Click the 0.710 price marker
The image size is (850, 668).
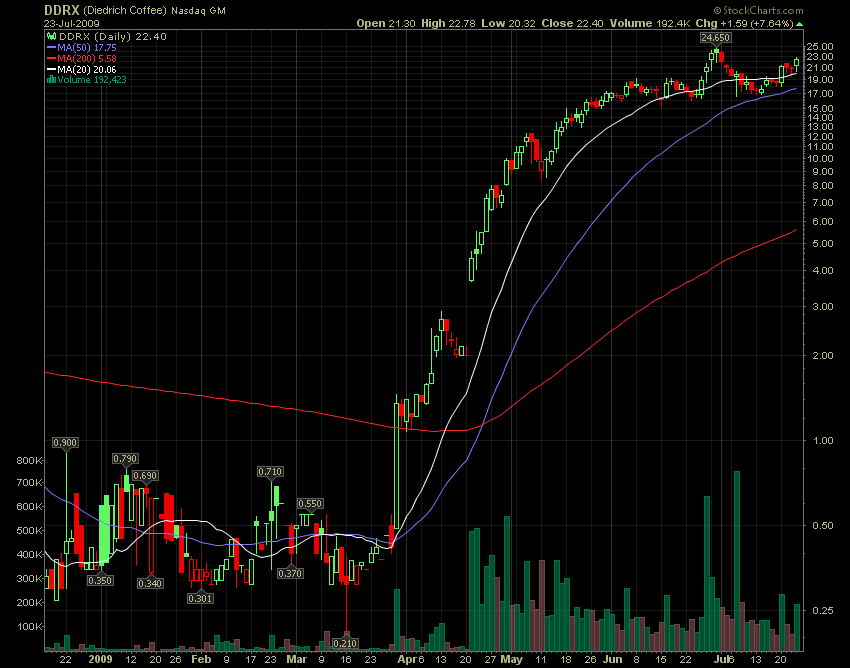pyautogui.click(x=270, y=472)
